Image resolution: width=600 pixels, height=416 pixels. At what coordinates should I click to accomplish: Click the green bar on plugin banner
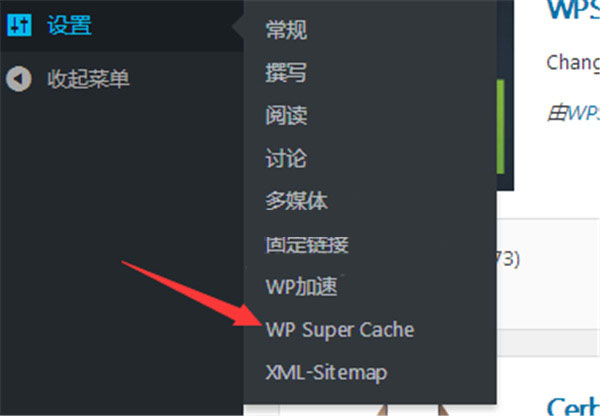click(x=501, y=127)
